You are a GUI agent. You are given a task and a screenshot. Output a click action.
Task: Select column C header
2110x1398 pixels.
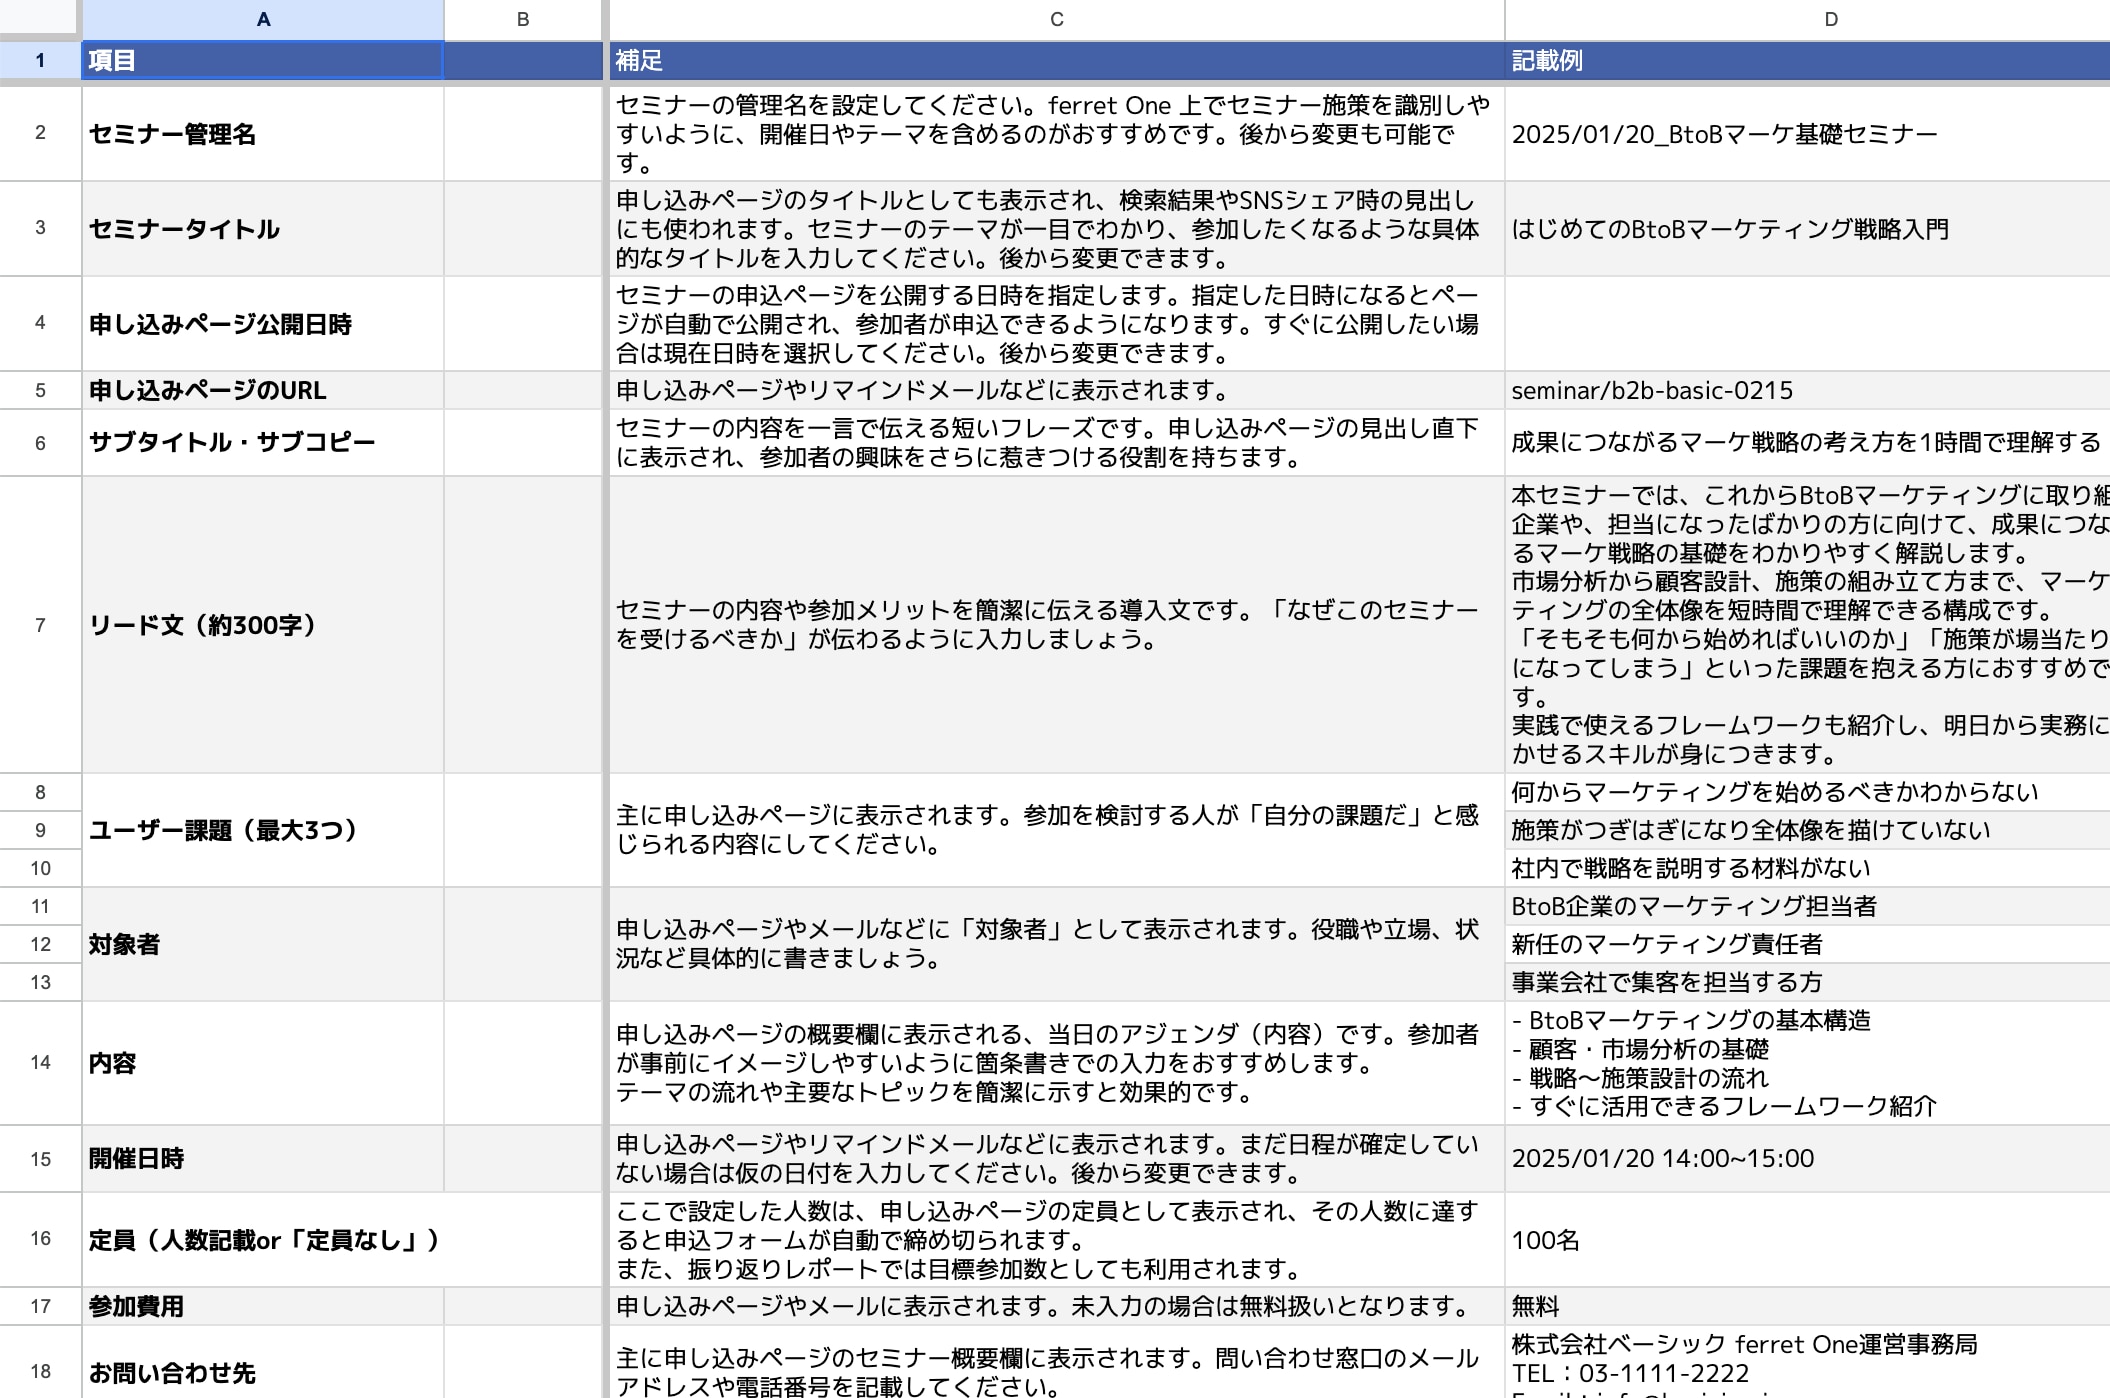[1056, 19]
